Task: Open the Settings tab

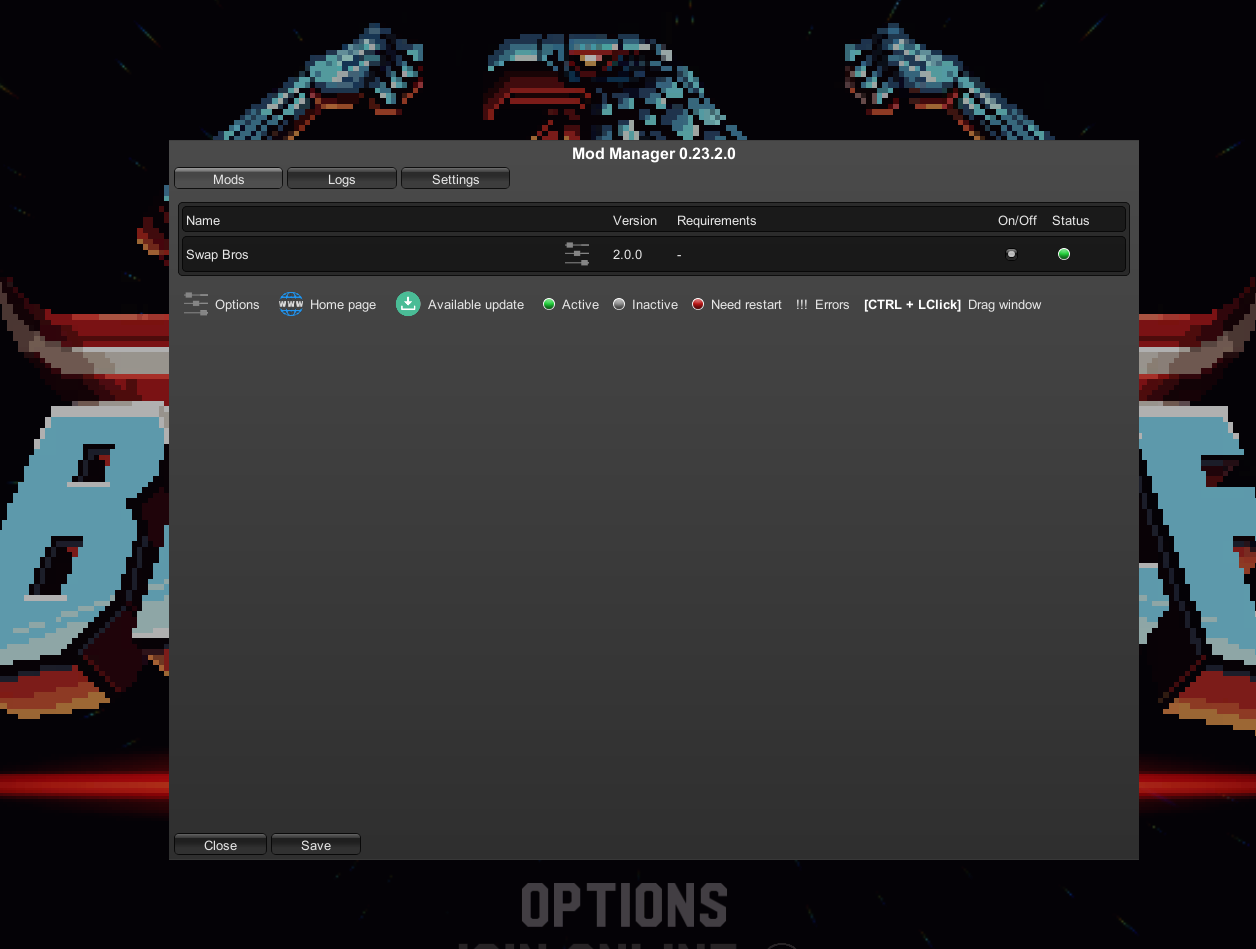Action: (x=455, y=179)
